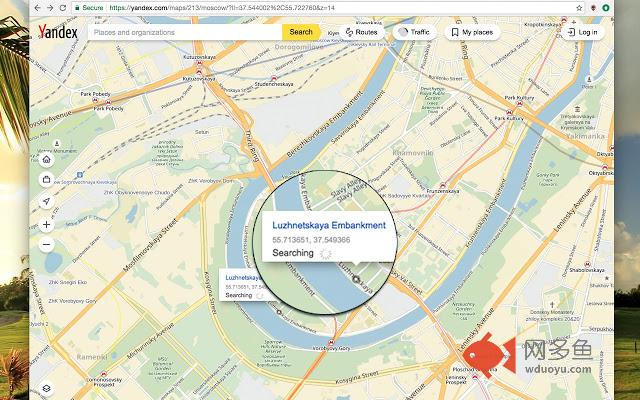640x400 pixels.
Task: Zoom in with the plus button
Action: click(47, 225)
